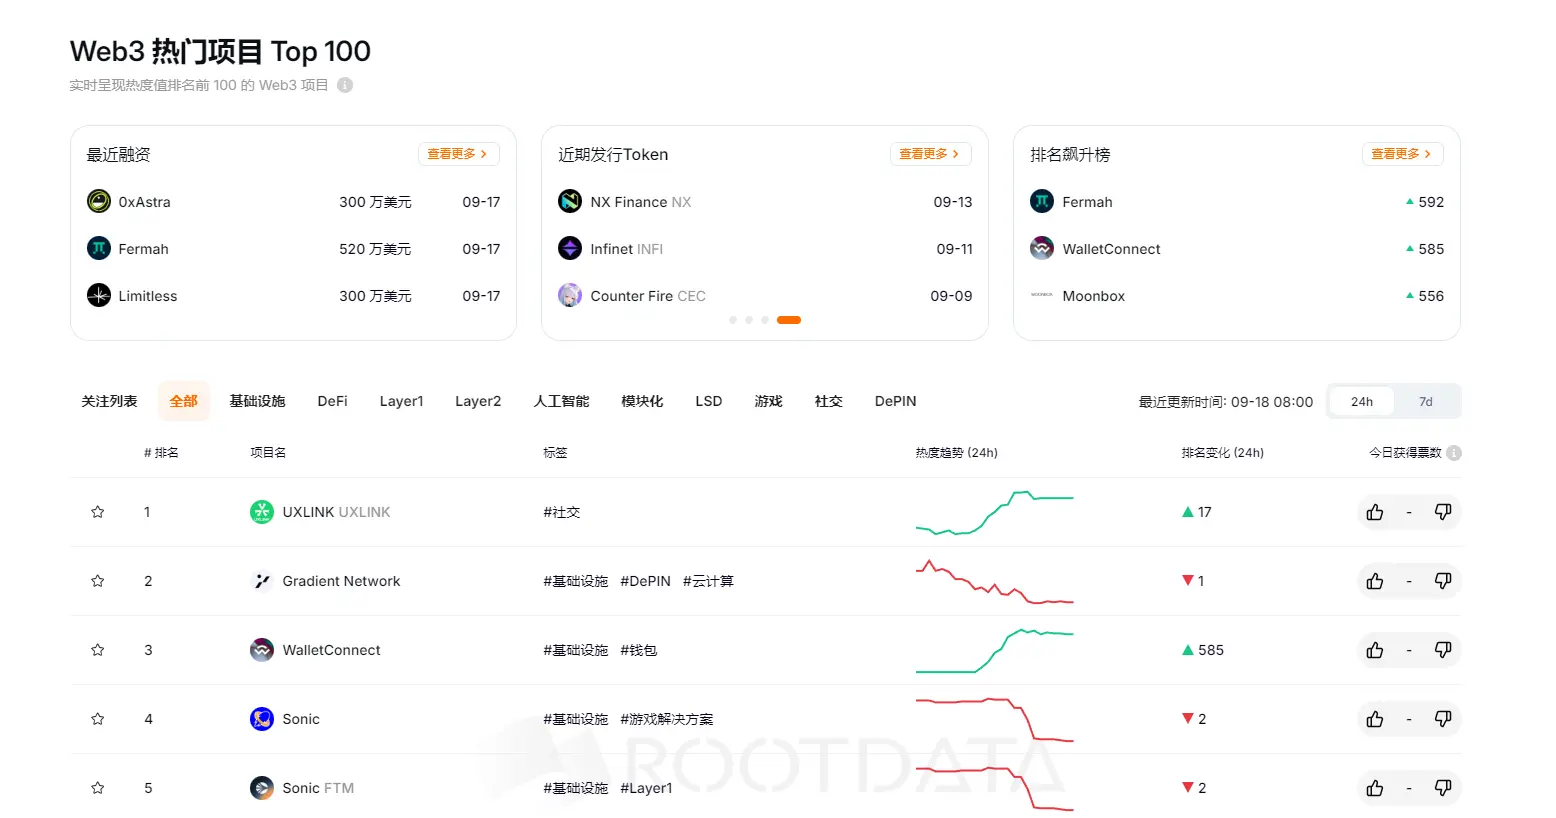Star the UXLINK row as favorite

(97, 511)
